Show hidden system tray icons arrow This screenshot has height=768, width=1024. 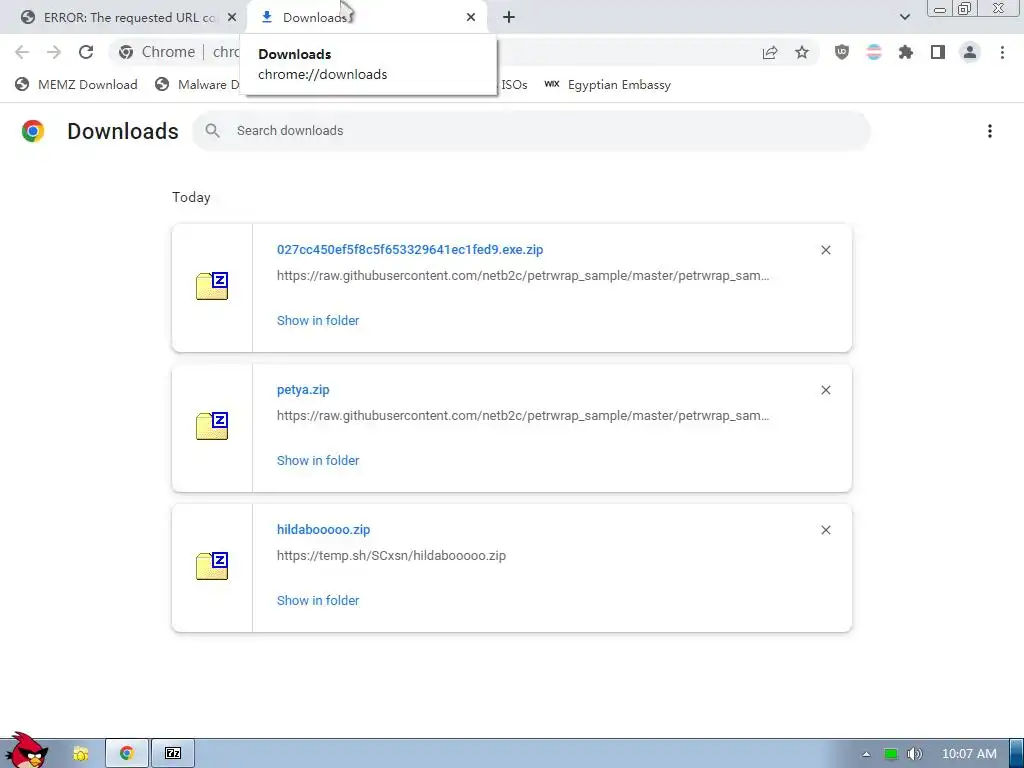[867, 754]
